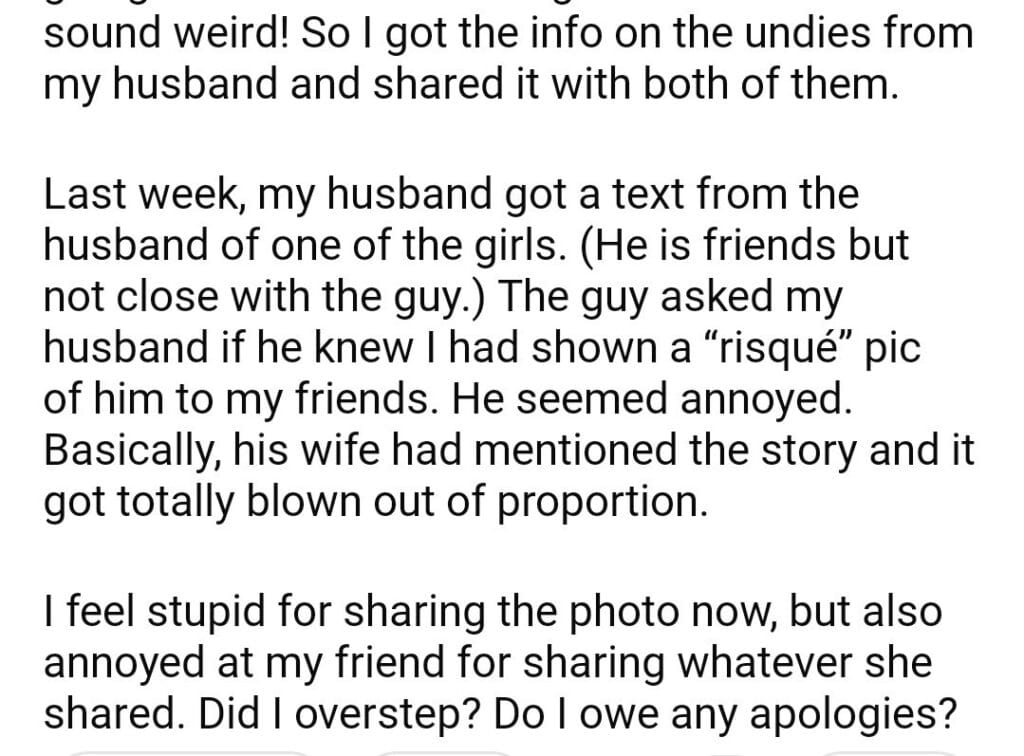
Task: Tap the second pill button below the post
Action: click(x=440, y=750)
